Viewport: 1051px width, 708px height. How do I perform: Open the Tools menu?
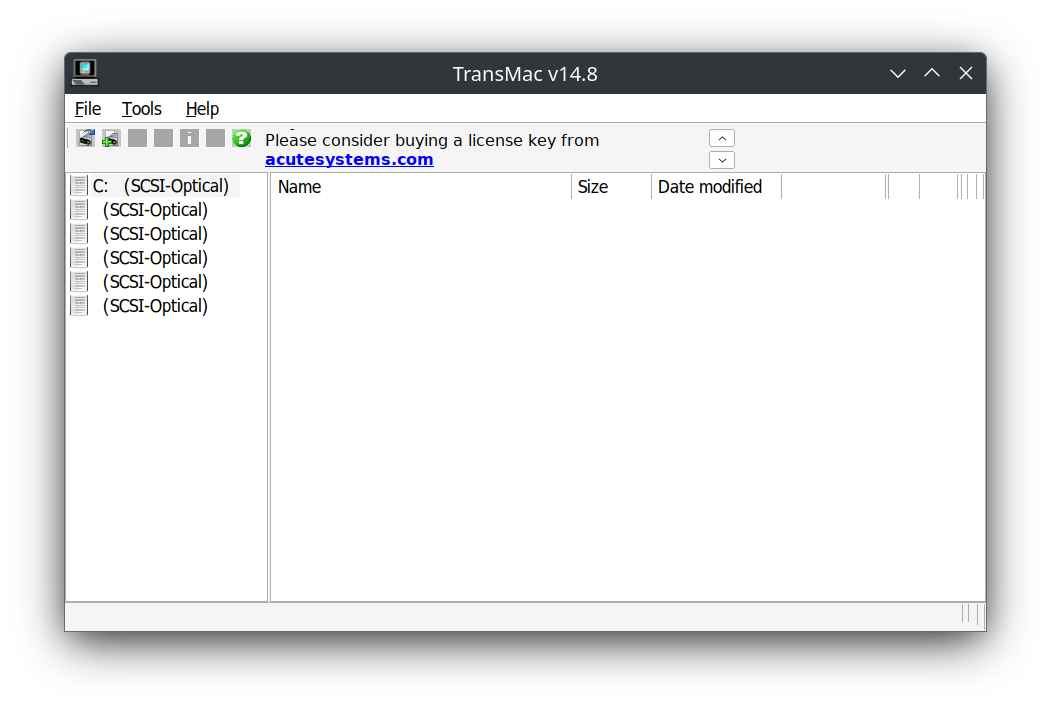point(141,109)
